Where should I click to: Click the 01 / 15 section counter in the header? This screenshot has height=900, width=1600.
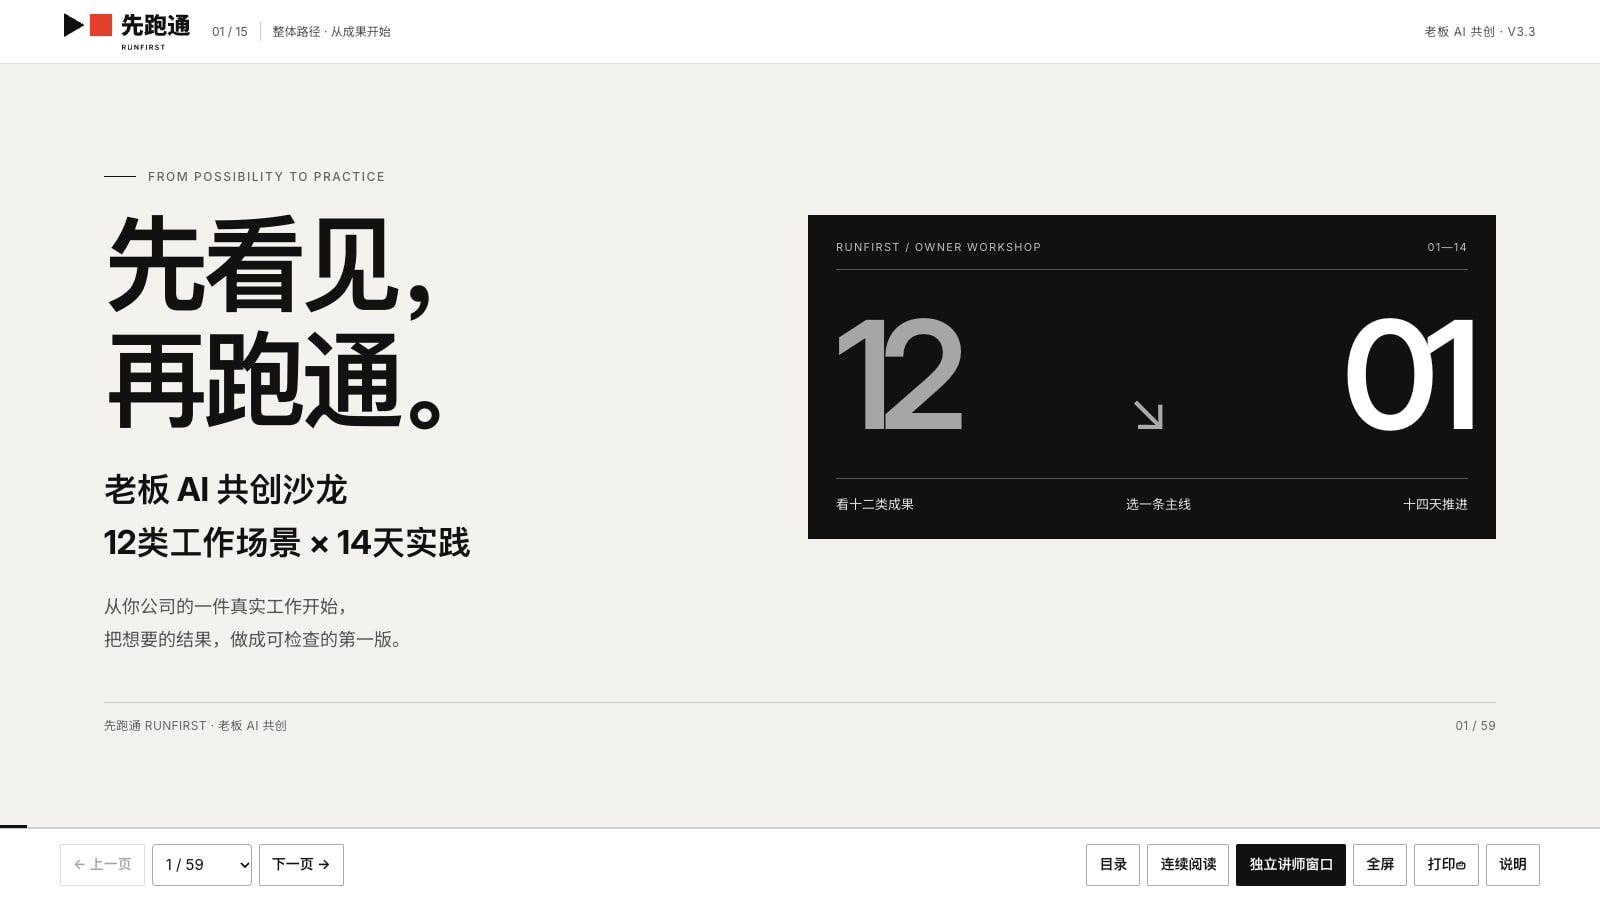(229, 32)
